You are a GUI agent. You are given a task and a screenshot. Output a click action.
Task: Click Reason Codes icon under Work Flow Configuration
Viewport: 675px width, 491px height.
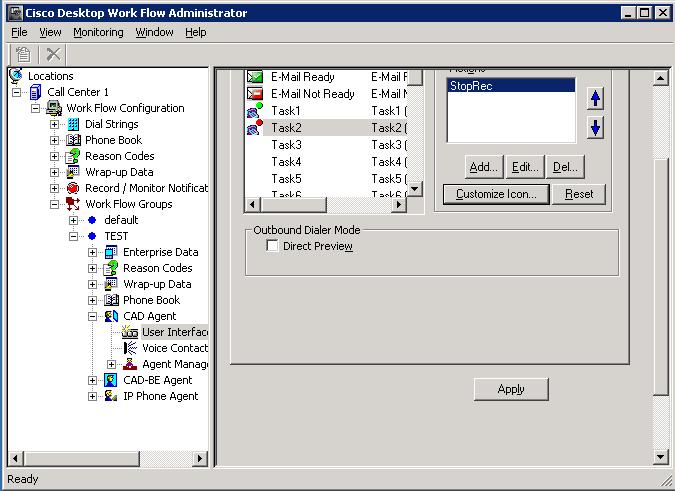tap(73, 156)
